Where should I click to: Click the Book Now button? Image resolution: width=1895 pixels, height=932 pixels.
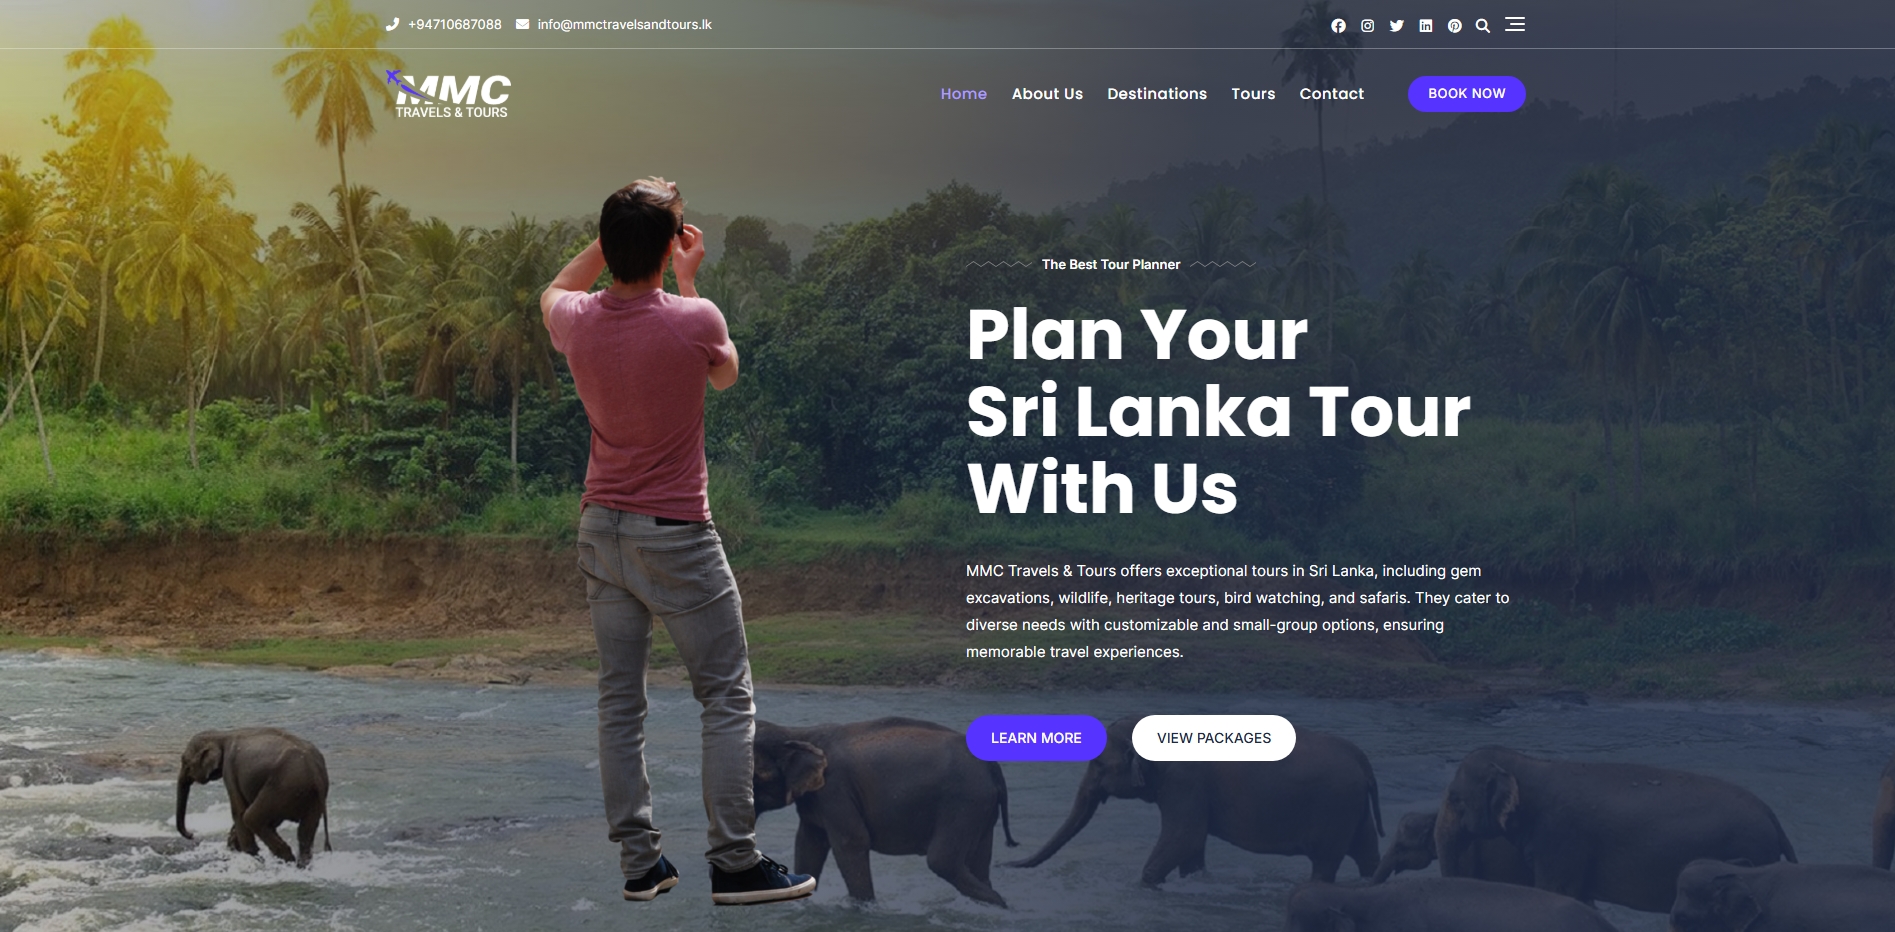pos(1466,94)
